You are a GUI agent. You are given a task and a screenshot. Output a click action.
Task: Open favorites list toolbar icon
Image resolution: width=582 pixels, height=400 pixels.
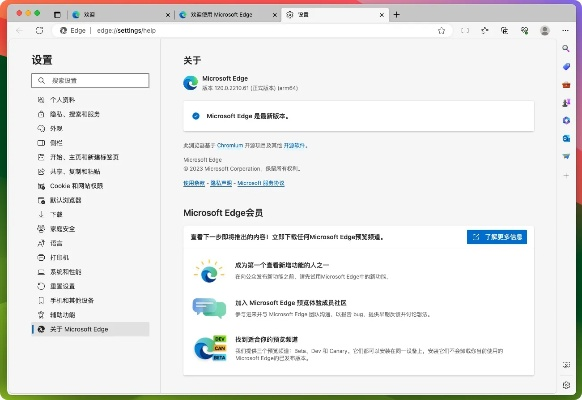pos(484,30)
